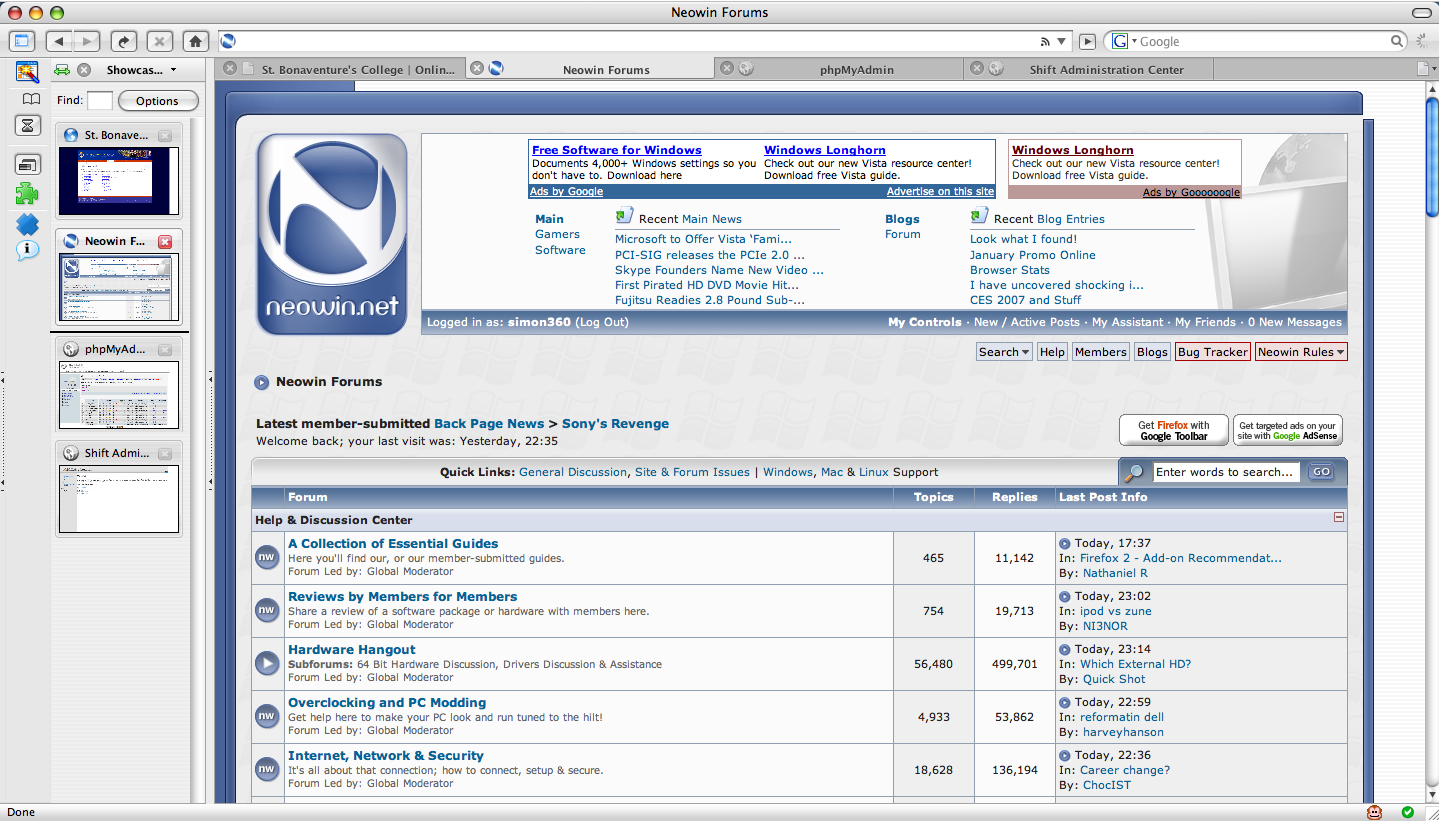This screenshot has height=821, width=1439.
Task: Open the History hourglass icon in the sidebar strip
Action: (x=27, y=126)
